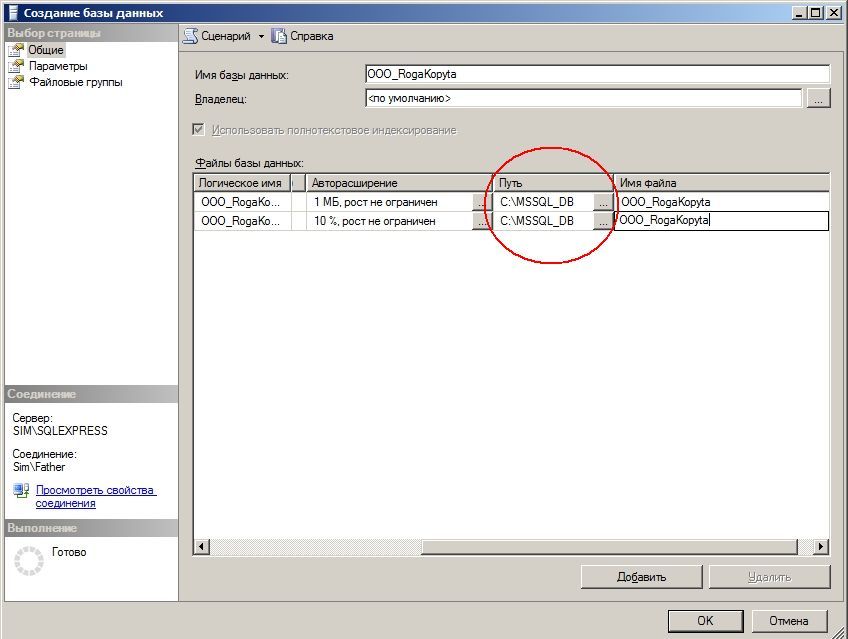
Task: Click the horizontal scrollbar thumb
Action: [x=610, y=547]
